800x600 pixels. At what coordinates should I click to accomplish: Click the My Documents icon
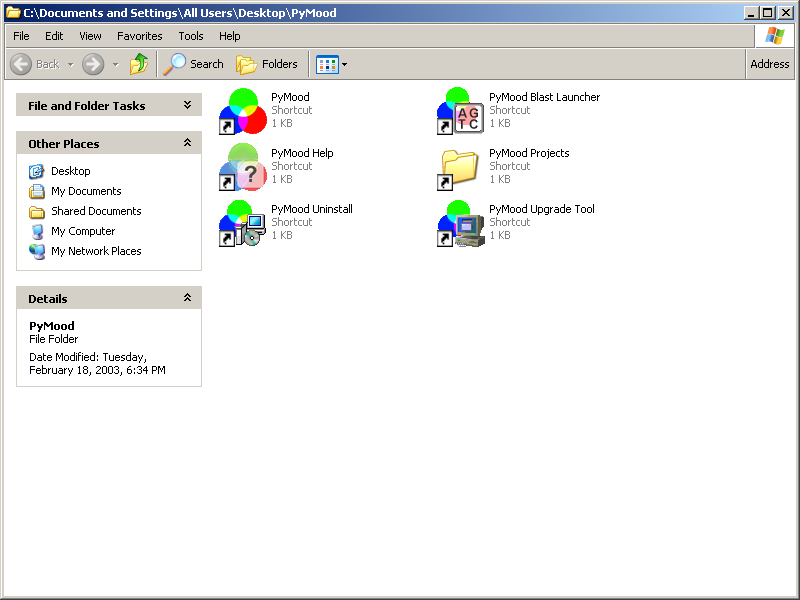(x=36, y=191)
